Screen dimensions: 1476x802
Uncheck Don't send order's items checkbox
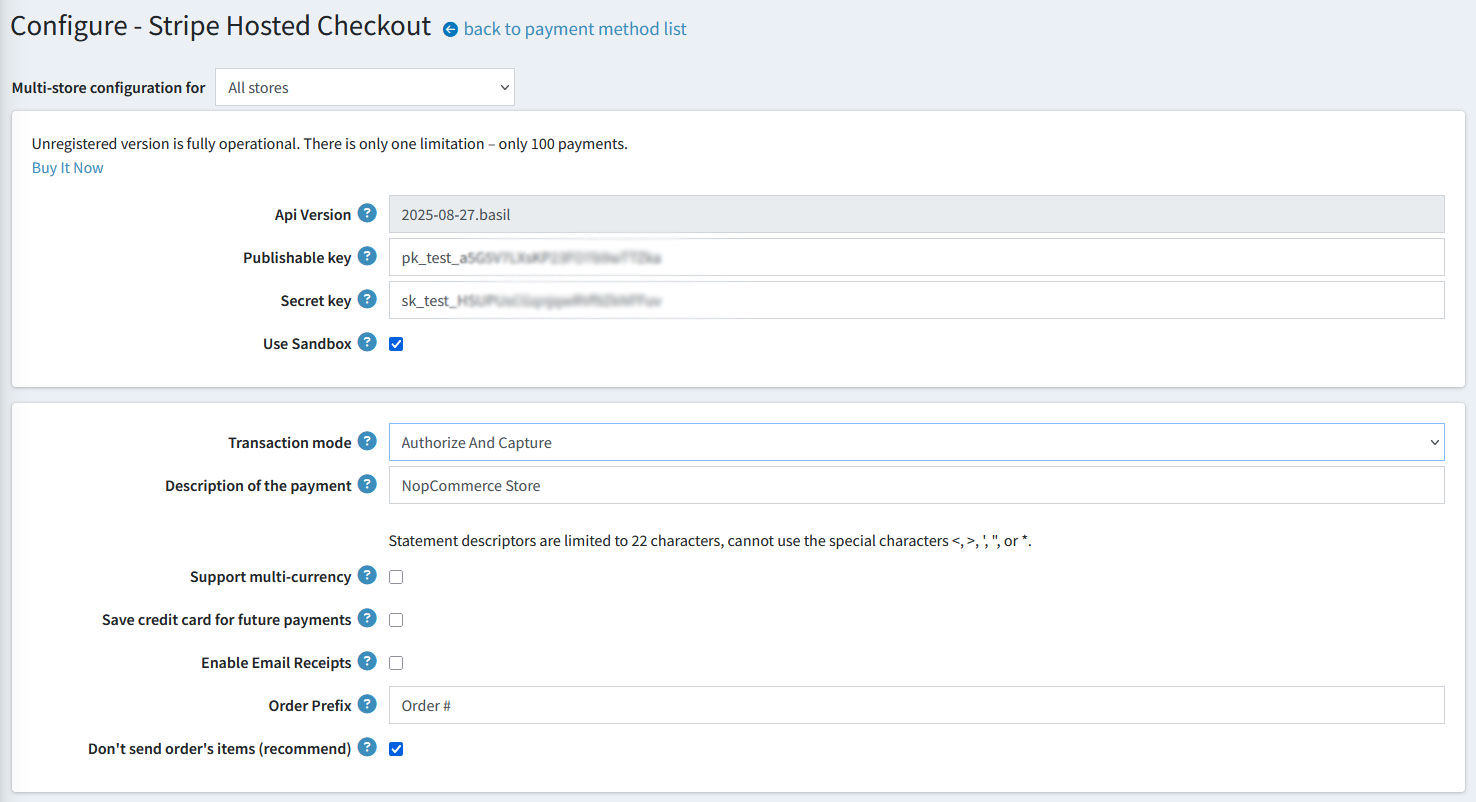(396, 749)
